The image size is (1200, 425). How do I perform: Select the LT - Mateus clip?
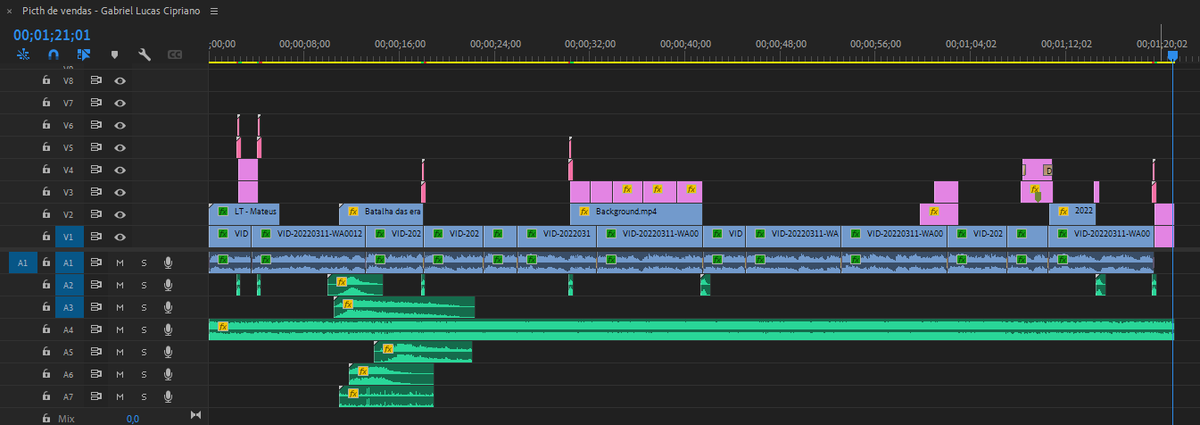pos(244,214)
